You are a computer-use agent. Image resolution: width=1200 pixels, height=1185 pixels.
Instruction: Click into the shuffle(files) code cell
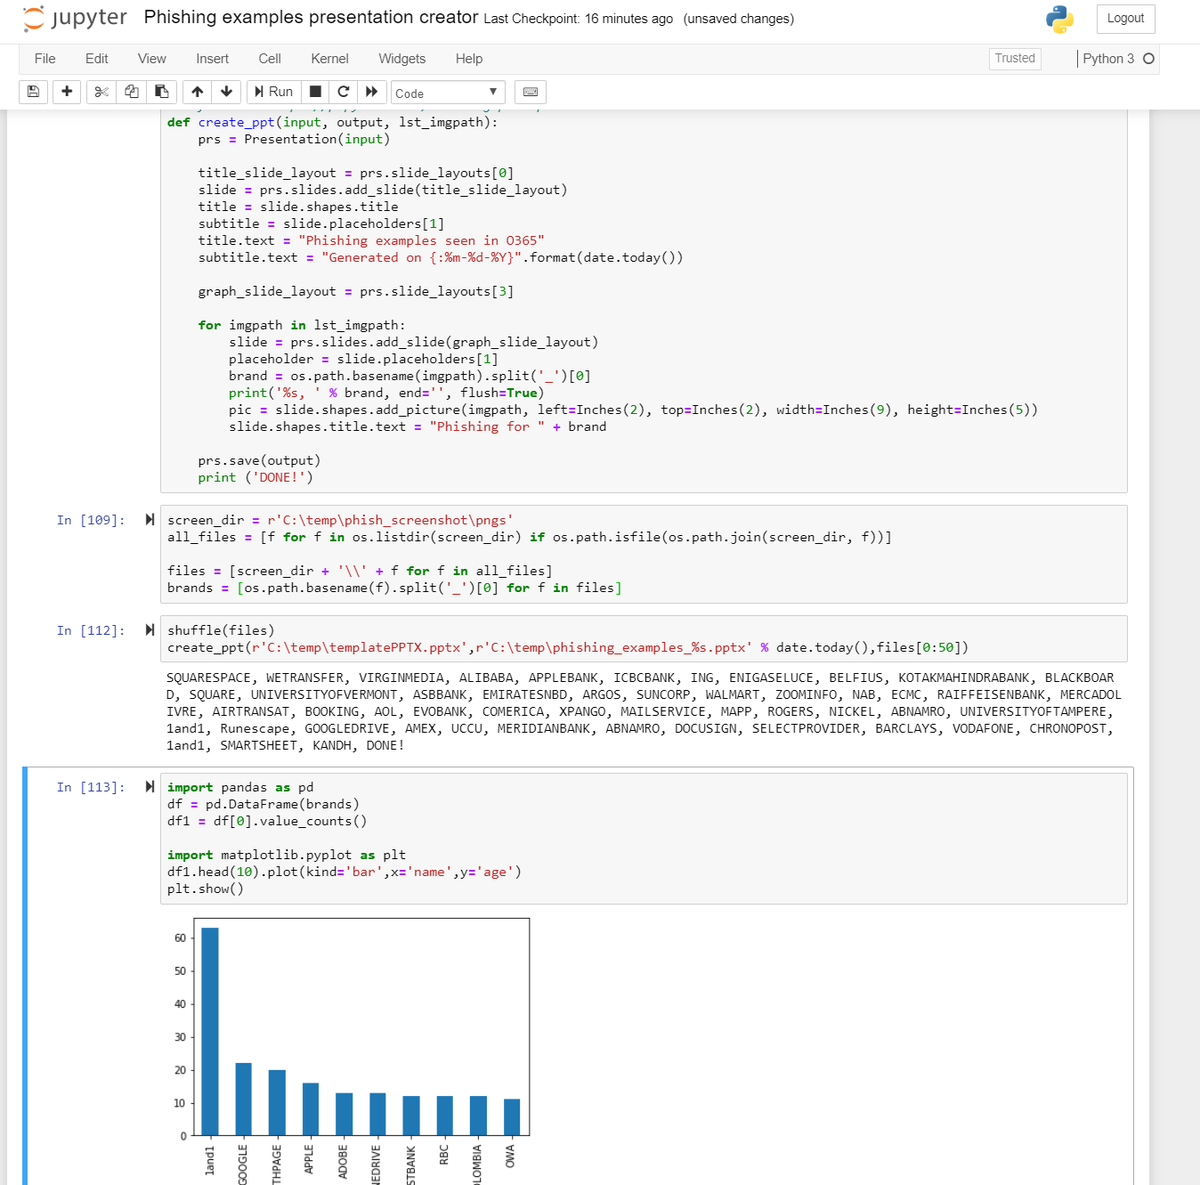pyautogui.click(x=643, y=639)
